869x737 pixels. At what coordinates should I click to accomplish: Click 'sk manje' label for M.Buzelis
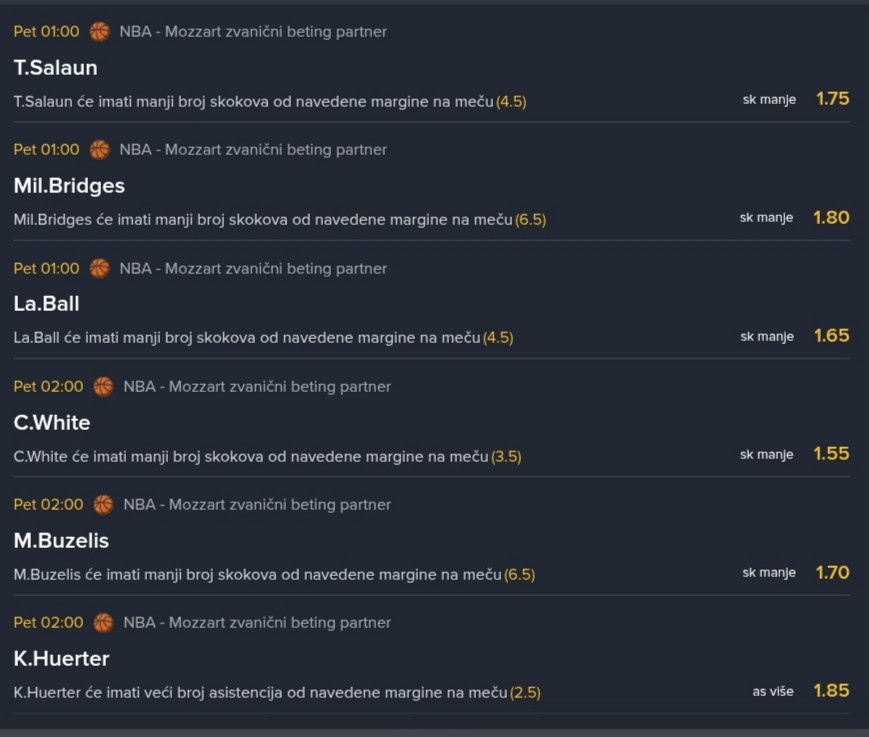(768, 573)
